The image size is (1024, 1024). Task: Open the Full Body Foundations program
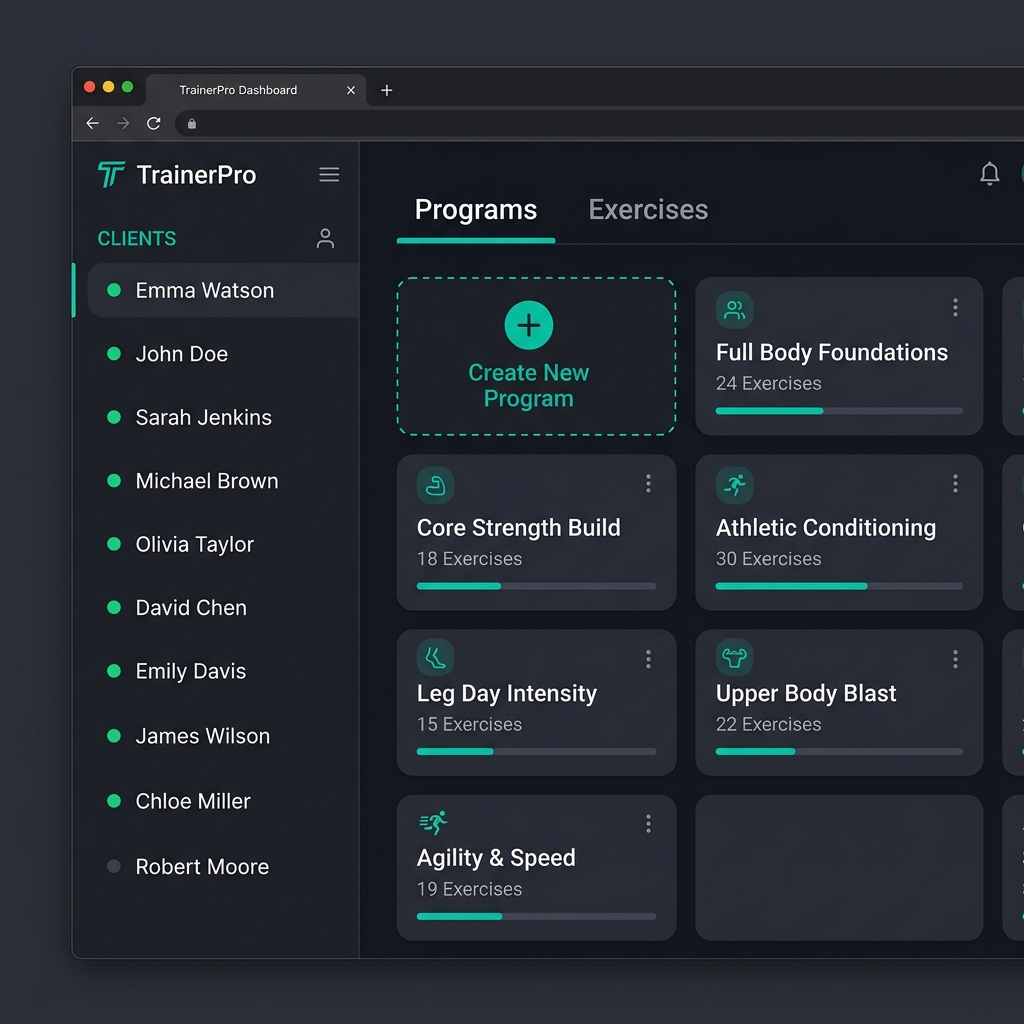(839, 356)
